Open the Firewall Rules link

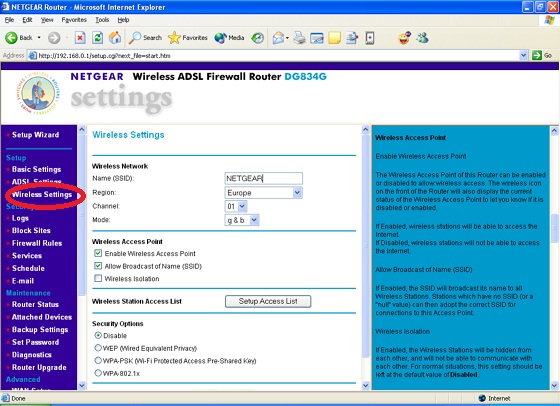pos(37,243)
